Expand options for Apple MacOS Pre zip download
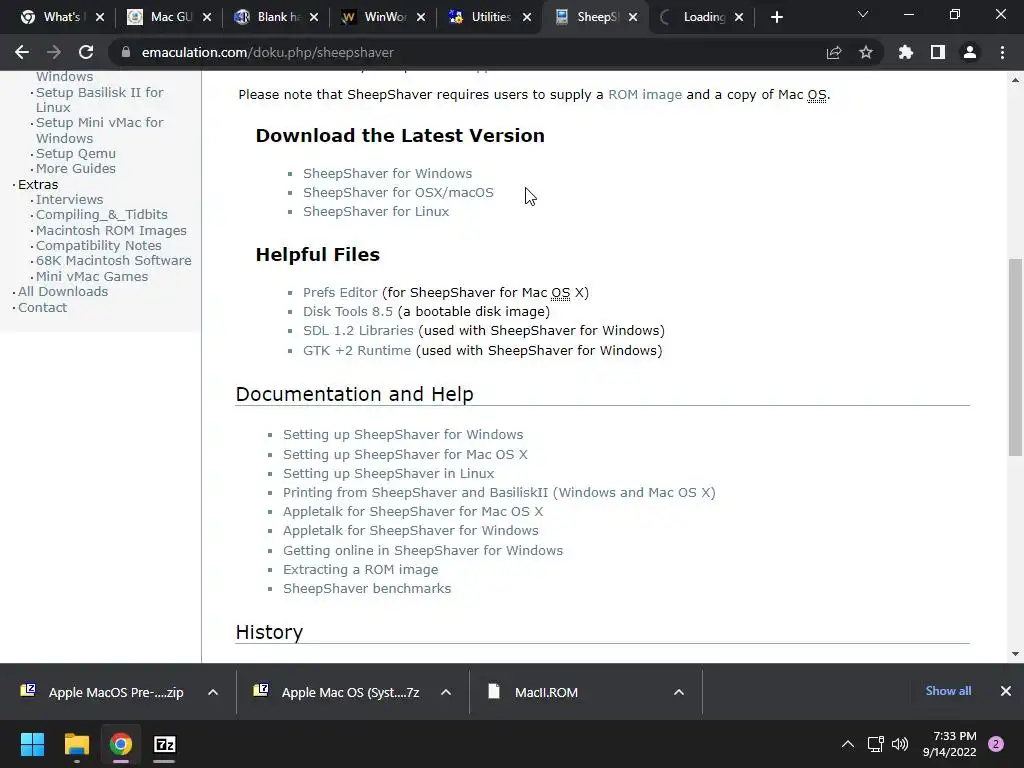Screen dimensions: 1024x768 pos(213,692)
